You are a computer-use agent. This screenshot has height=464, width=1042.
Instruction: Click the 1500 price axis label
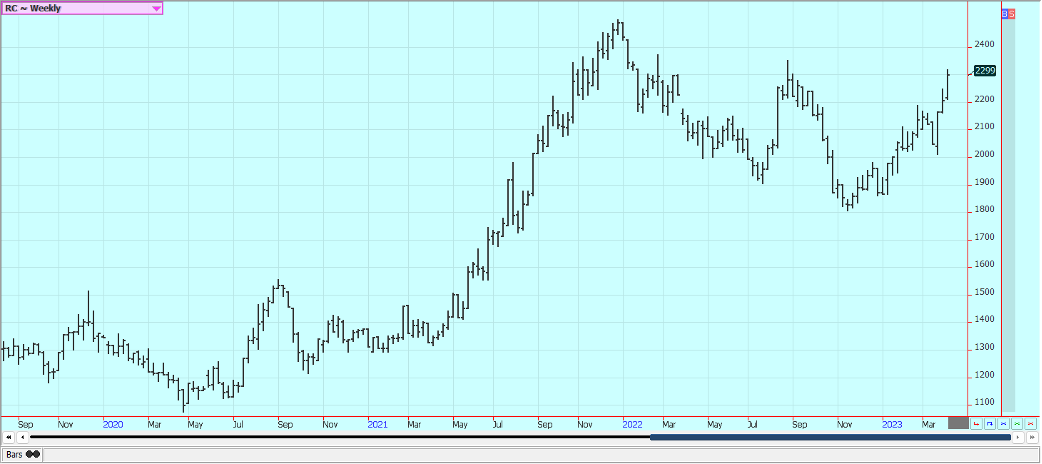pyautogui.click(x=984, y=292)
